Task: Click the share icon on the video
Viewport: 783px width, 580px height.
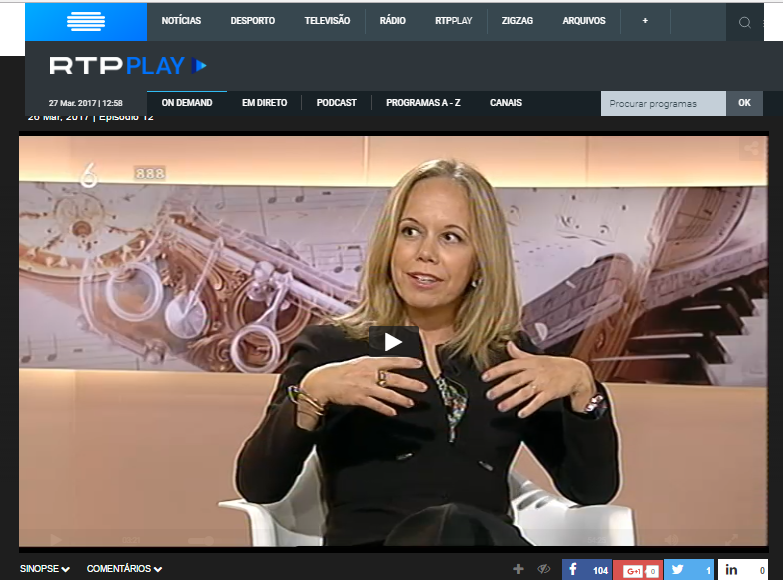Action: click(x=750, y=150)
